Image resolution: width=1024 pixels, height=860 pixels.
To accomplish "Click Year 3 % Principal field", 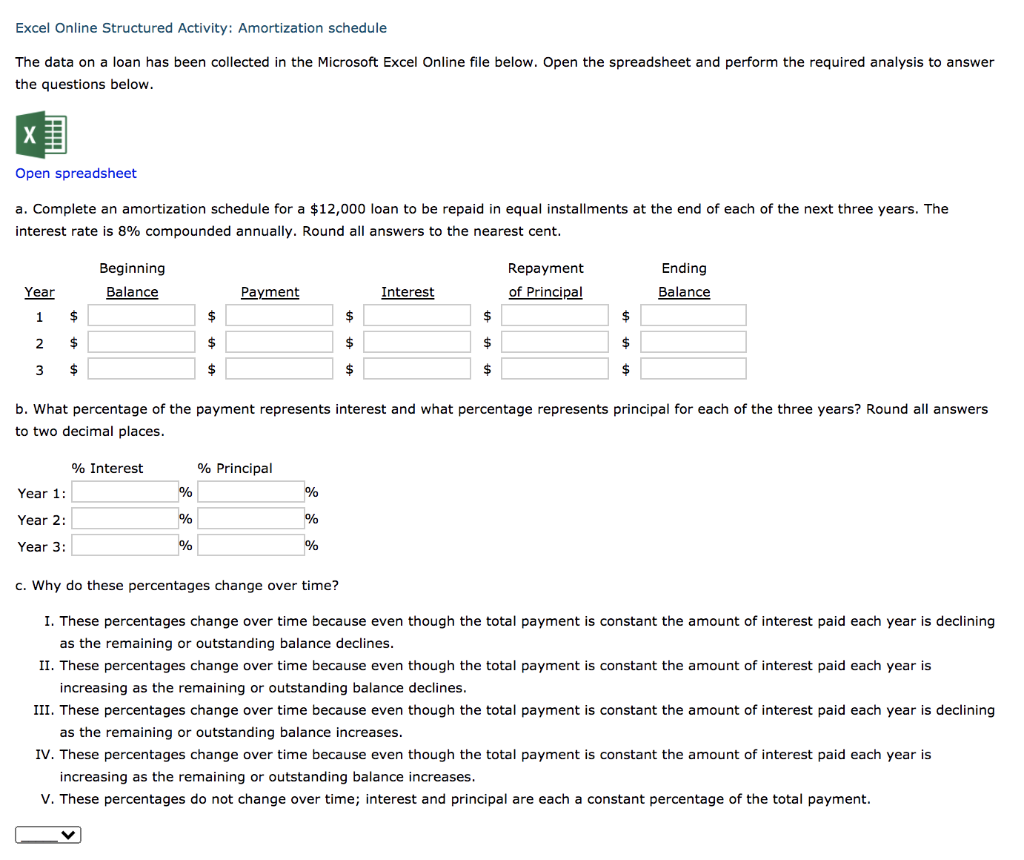I will point(249,545).
